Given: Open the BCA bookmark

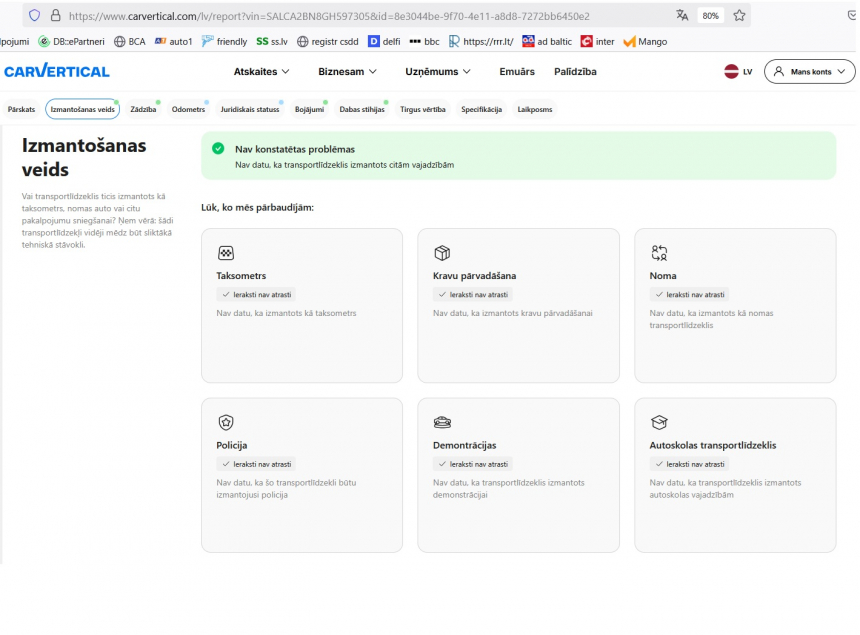Looking at the screenshot, I should coord(130,42).
